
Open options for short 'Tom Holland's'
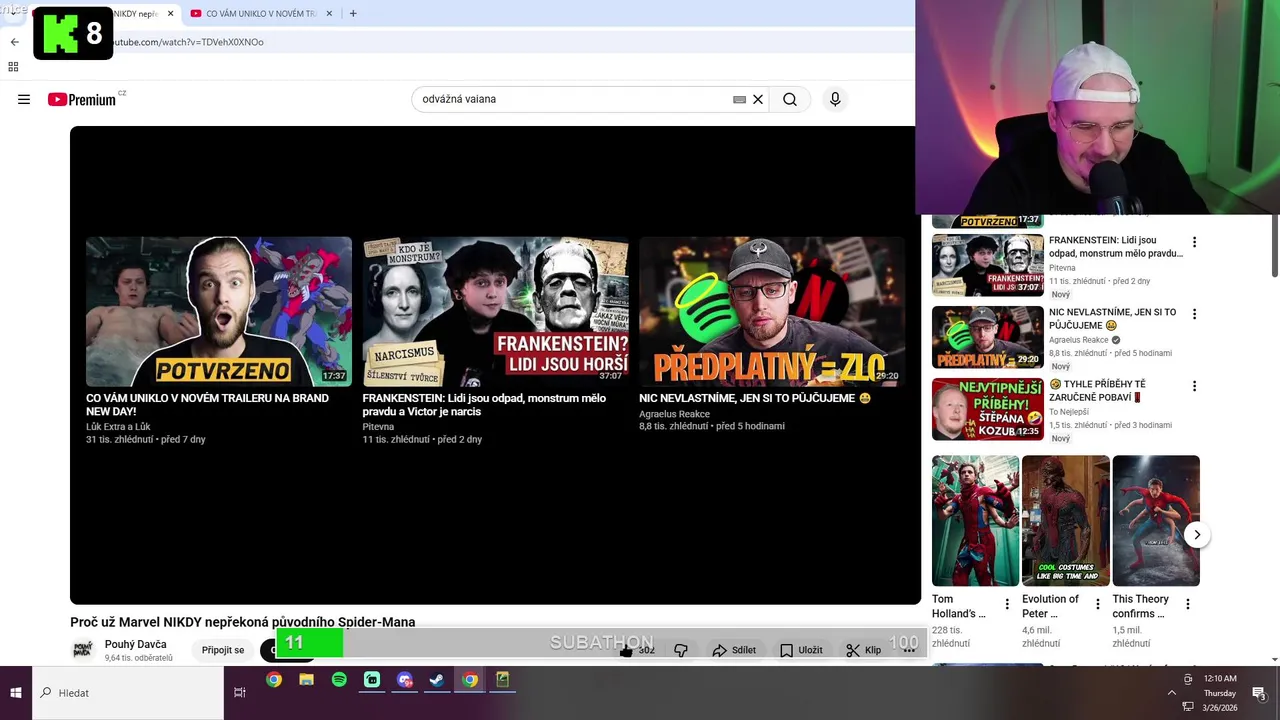pos(1007,604)
